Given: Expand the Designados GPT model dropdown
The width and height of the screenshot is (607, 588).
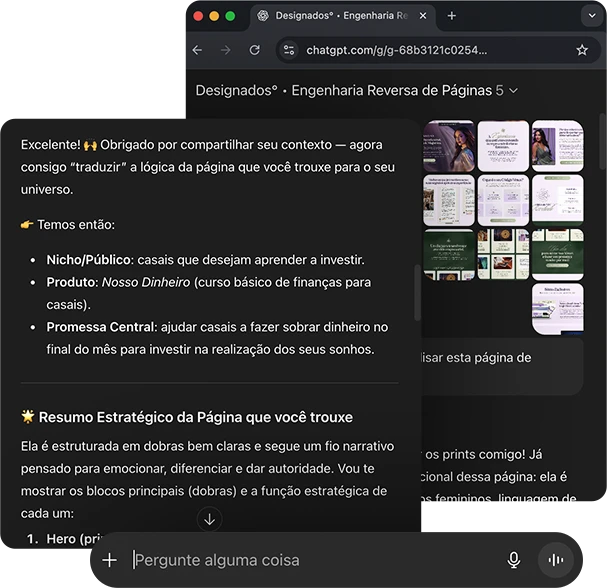Looking at the screenshot, I should (x=513, y=91).
